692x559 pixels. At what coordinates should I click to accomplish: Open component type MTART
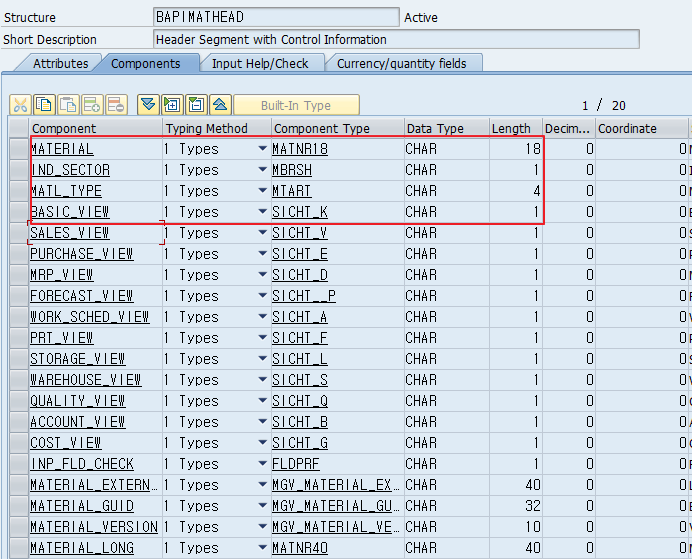pyautogui.click(x=292, y=191)
